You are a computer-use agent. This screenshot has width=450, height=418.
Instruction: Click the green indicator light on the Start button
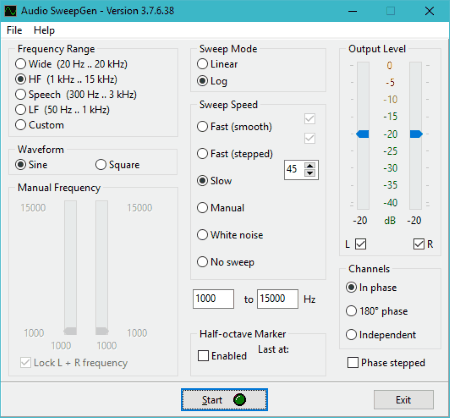(x=239, y=399)
